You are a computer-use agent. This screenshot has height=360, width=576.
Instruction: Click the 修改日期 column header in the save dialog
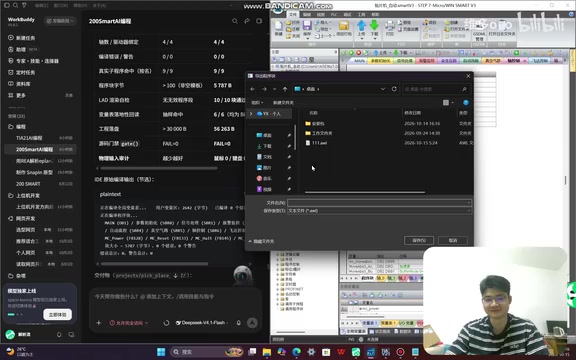(412, 113)
